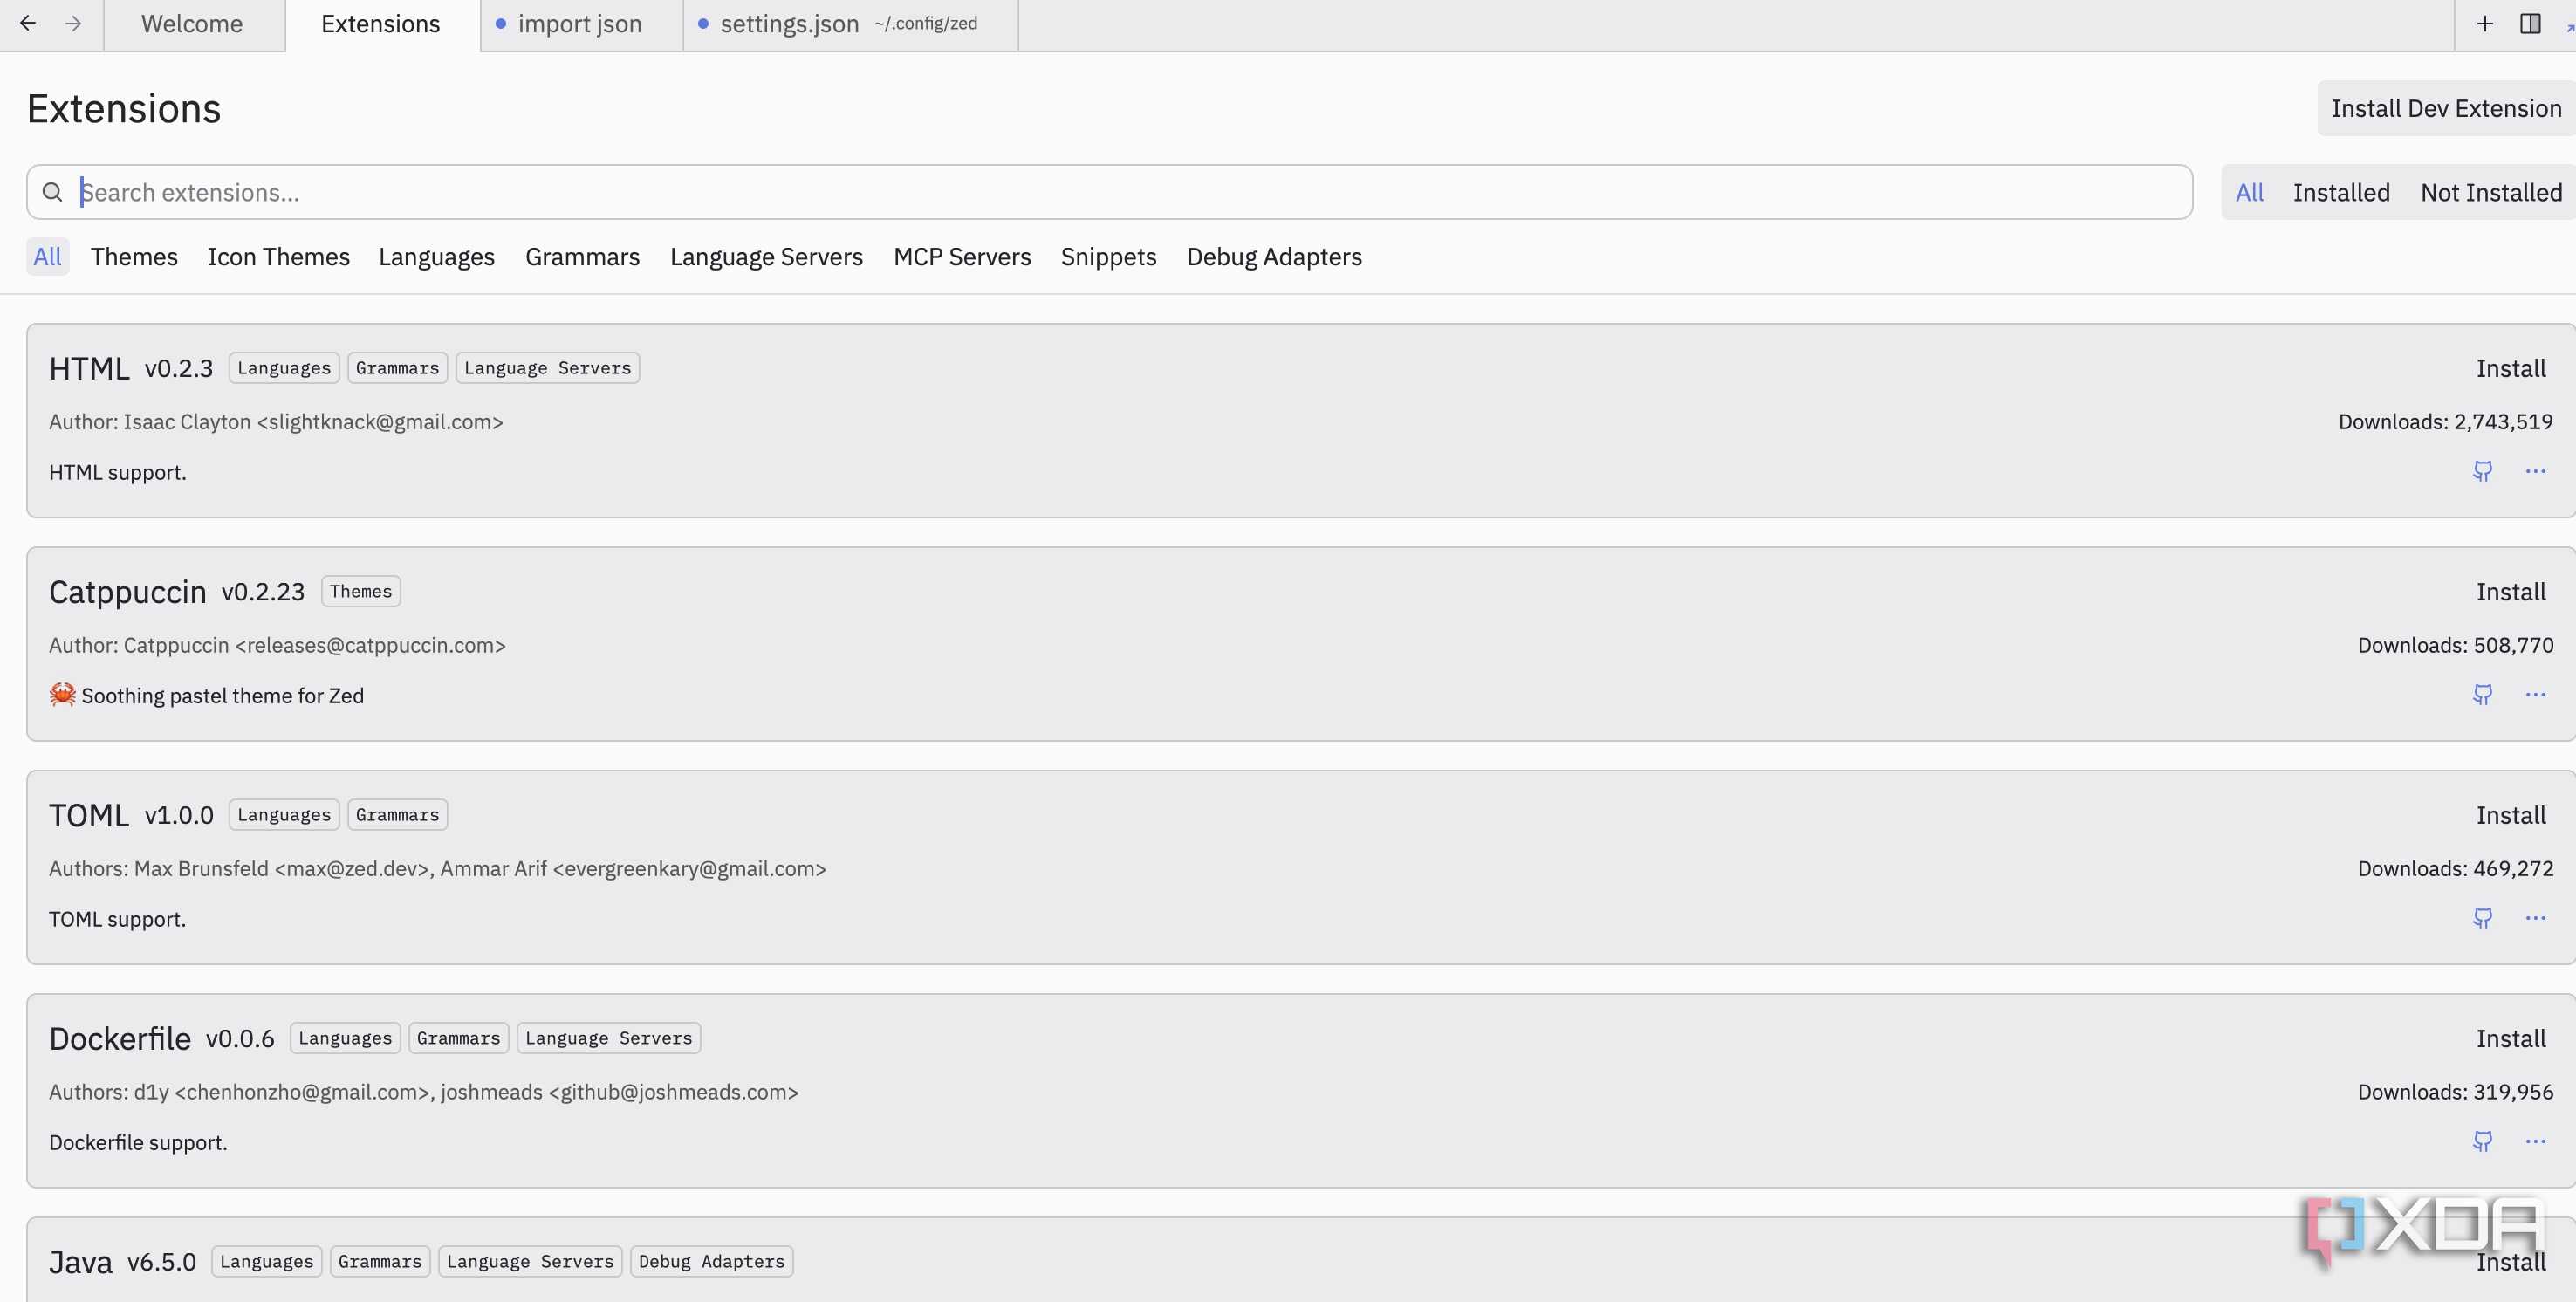Screen dimensions: 2576x1302
Task: Filter extensions by Language Servers category
Action: (x=766, y=257)
